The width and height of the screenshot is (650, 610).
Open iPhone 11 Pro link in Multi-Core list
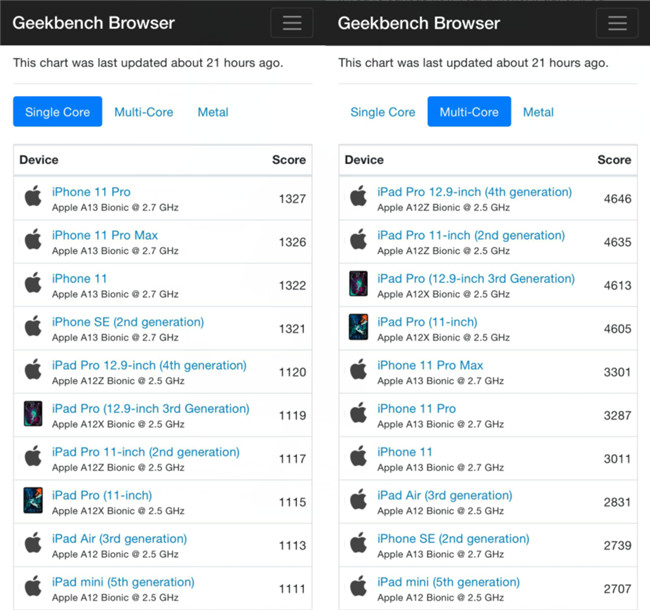[417, 409]
